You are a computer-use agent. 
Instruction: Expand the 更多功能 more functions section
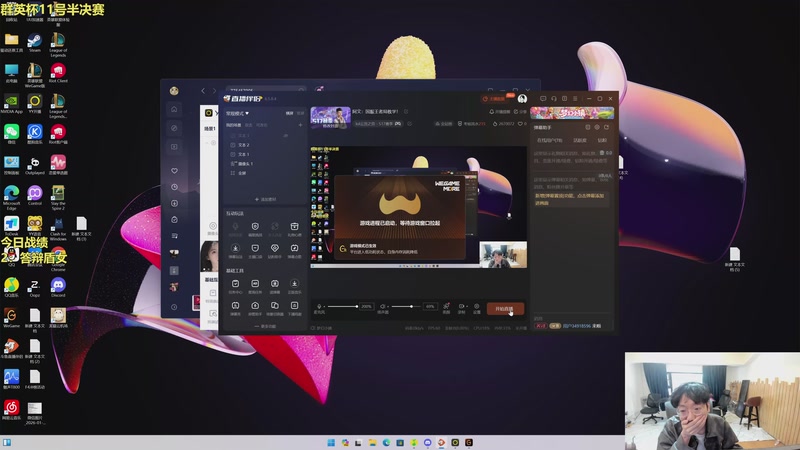click(x=265, y=326)
